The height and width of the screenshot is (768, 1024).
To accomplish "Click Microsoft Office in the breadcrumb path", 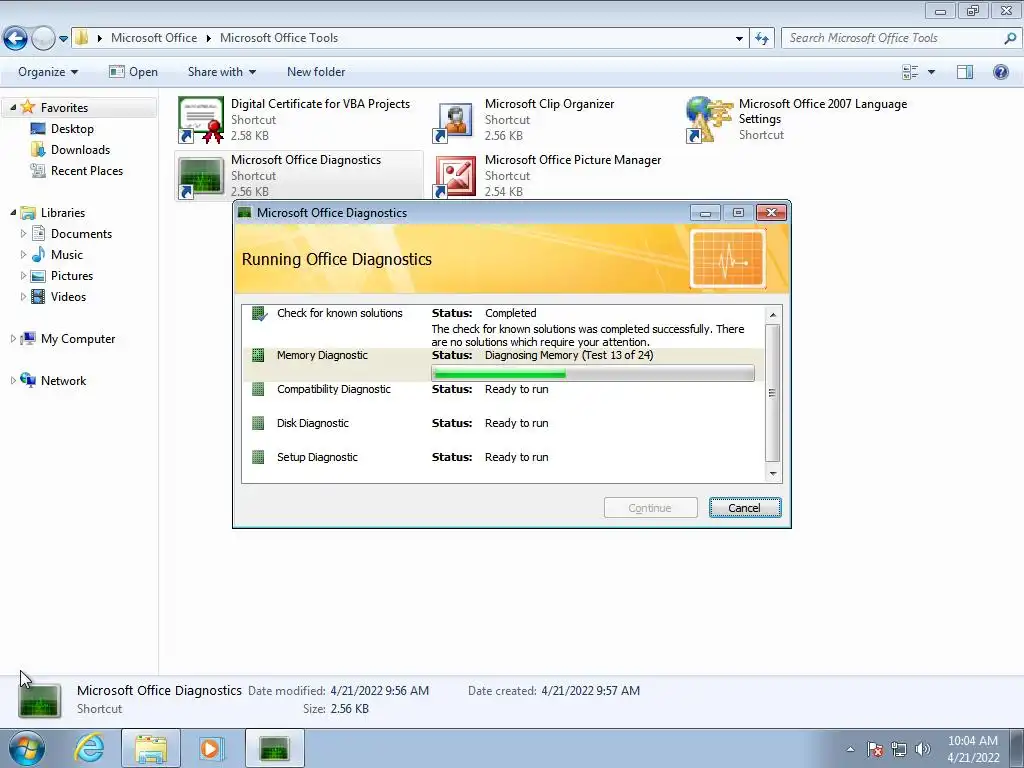I will click(154, 38).
